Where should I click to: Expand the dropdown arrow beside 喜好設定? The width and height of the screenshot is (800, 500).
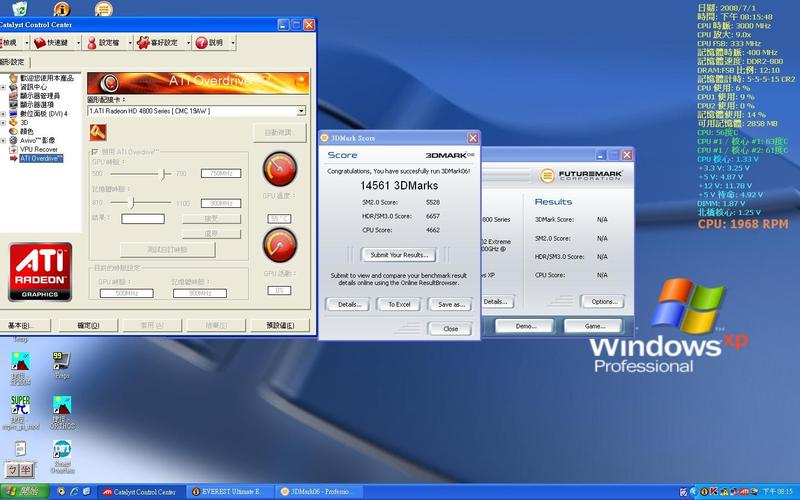click(188, 43)
